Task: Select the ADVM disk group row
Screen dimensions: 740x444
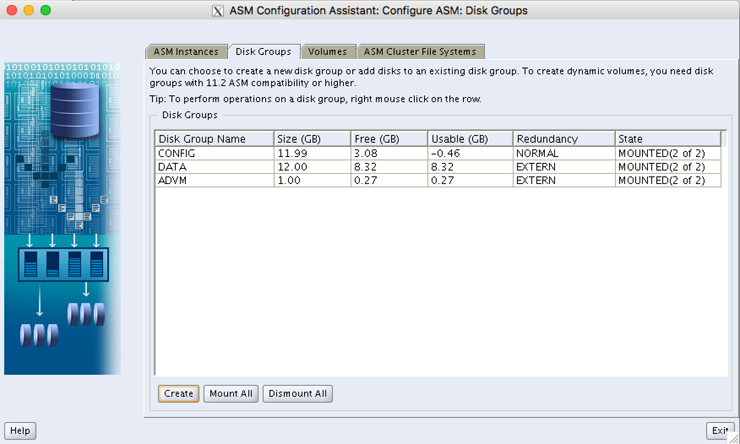Action: click(x=438, y=180)
